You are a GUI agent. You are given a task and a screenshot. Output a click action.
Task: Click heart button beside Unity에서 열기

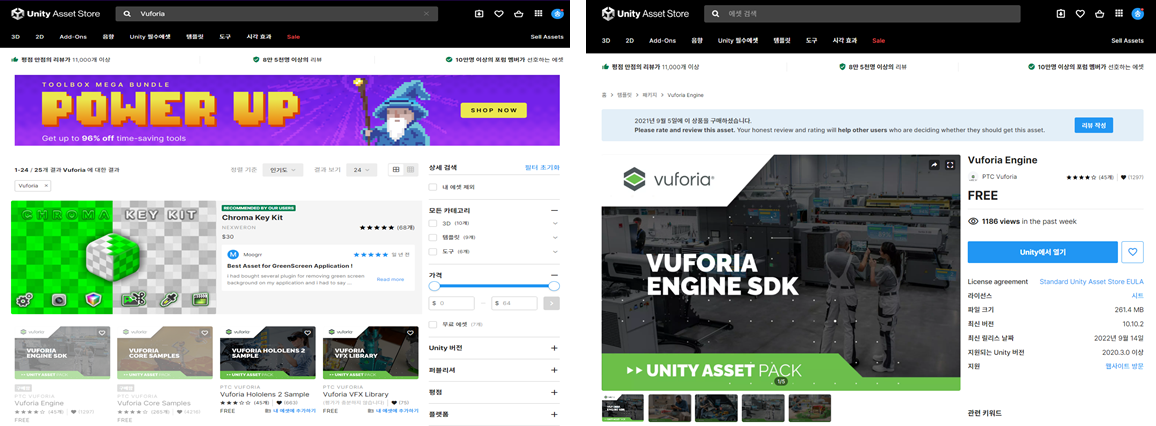coord(1132,252)
